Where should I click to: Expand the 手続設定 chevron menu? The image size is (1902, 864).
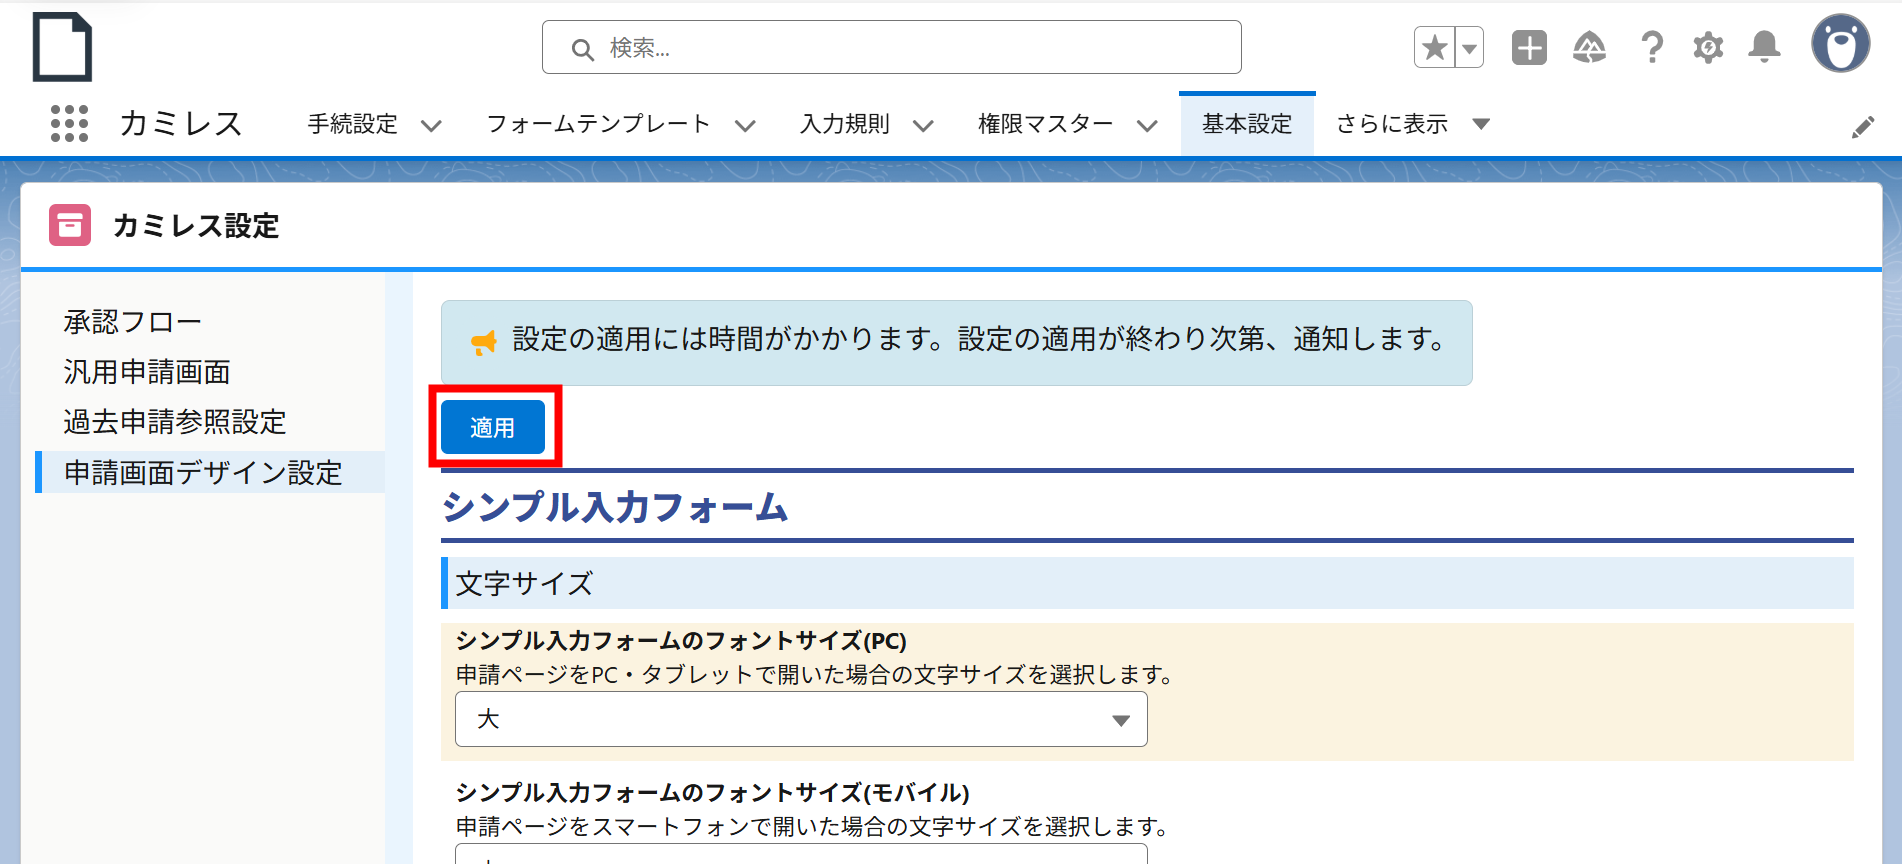point(431,126)
